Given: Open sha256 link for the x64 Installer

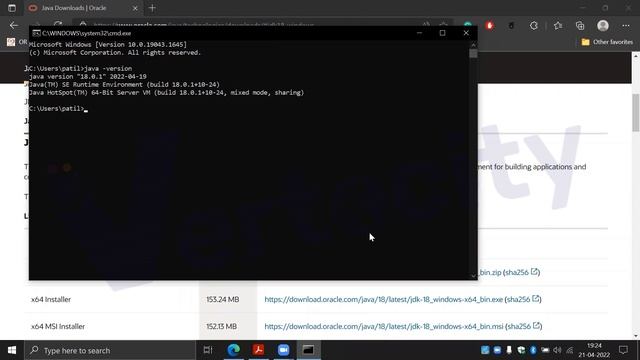Looking at the screenshot, I should pyautogui.click(x=523, y=299).
